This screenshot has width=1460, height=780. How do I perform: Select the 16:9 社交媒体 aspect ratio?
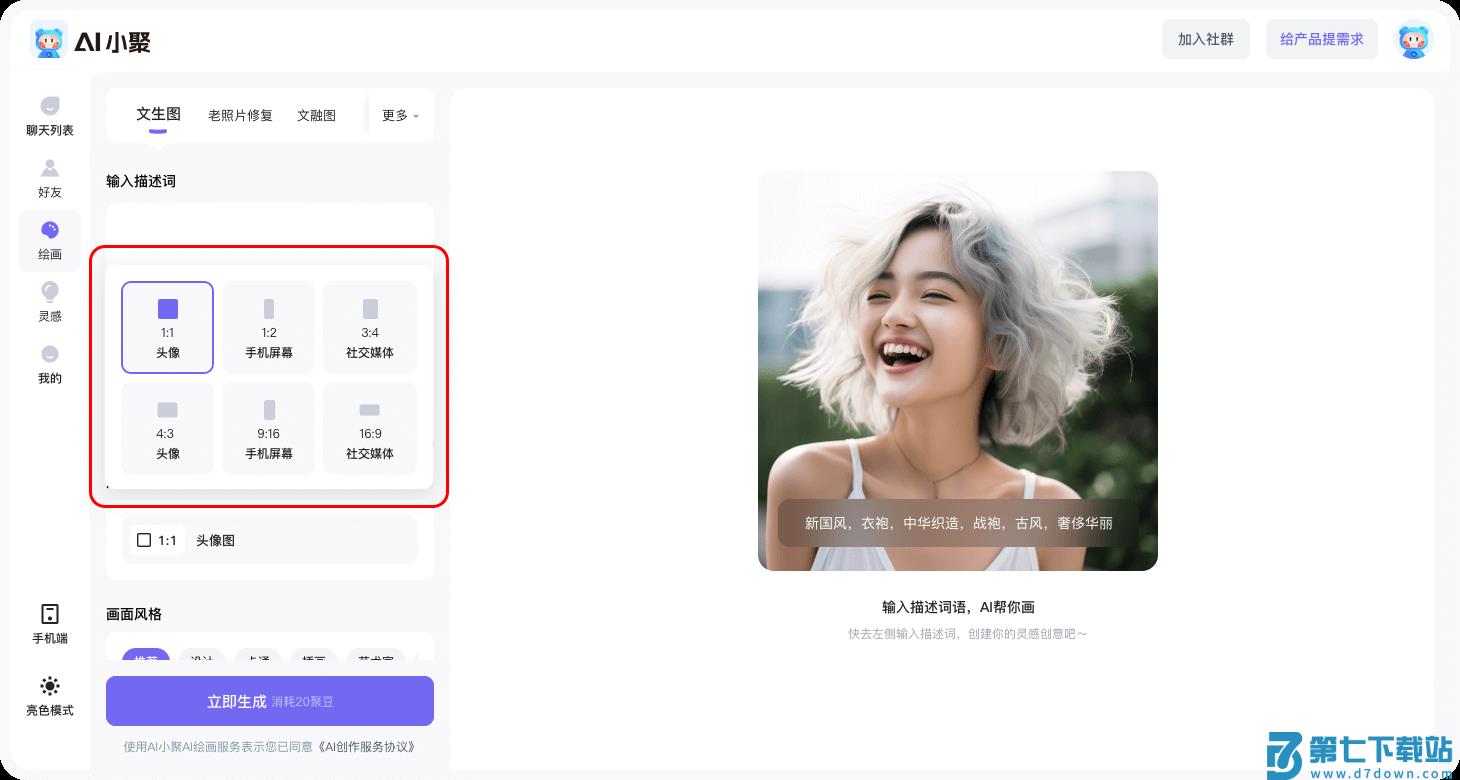click(370, 428)
